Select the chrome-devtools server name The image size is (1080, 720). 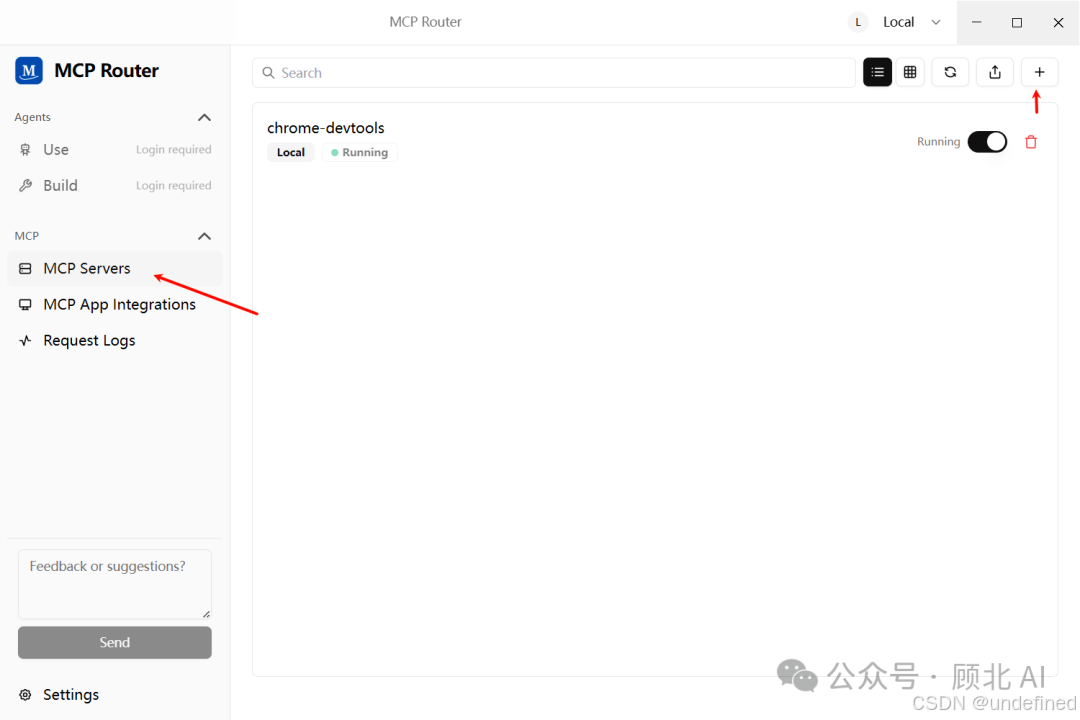(326, 128)
